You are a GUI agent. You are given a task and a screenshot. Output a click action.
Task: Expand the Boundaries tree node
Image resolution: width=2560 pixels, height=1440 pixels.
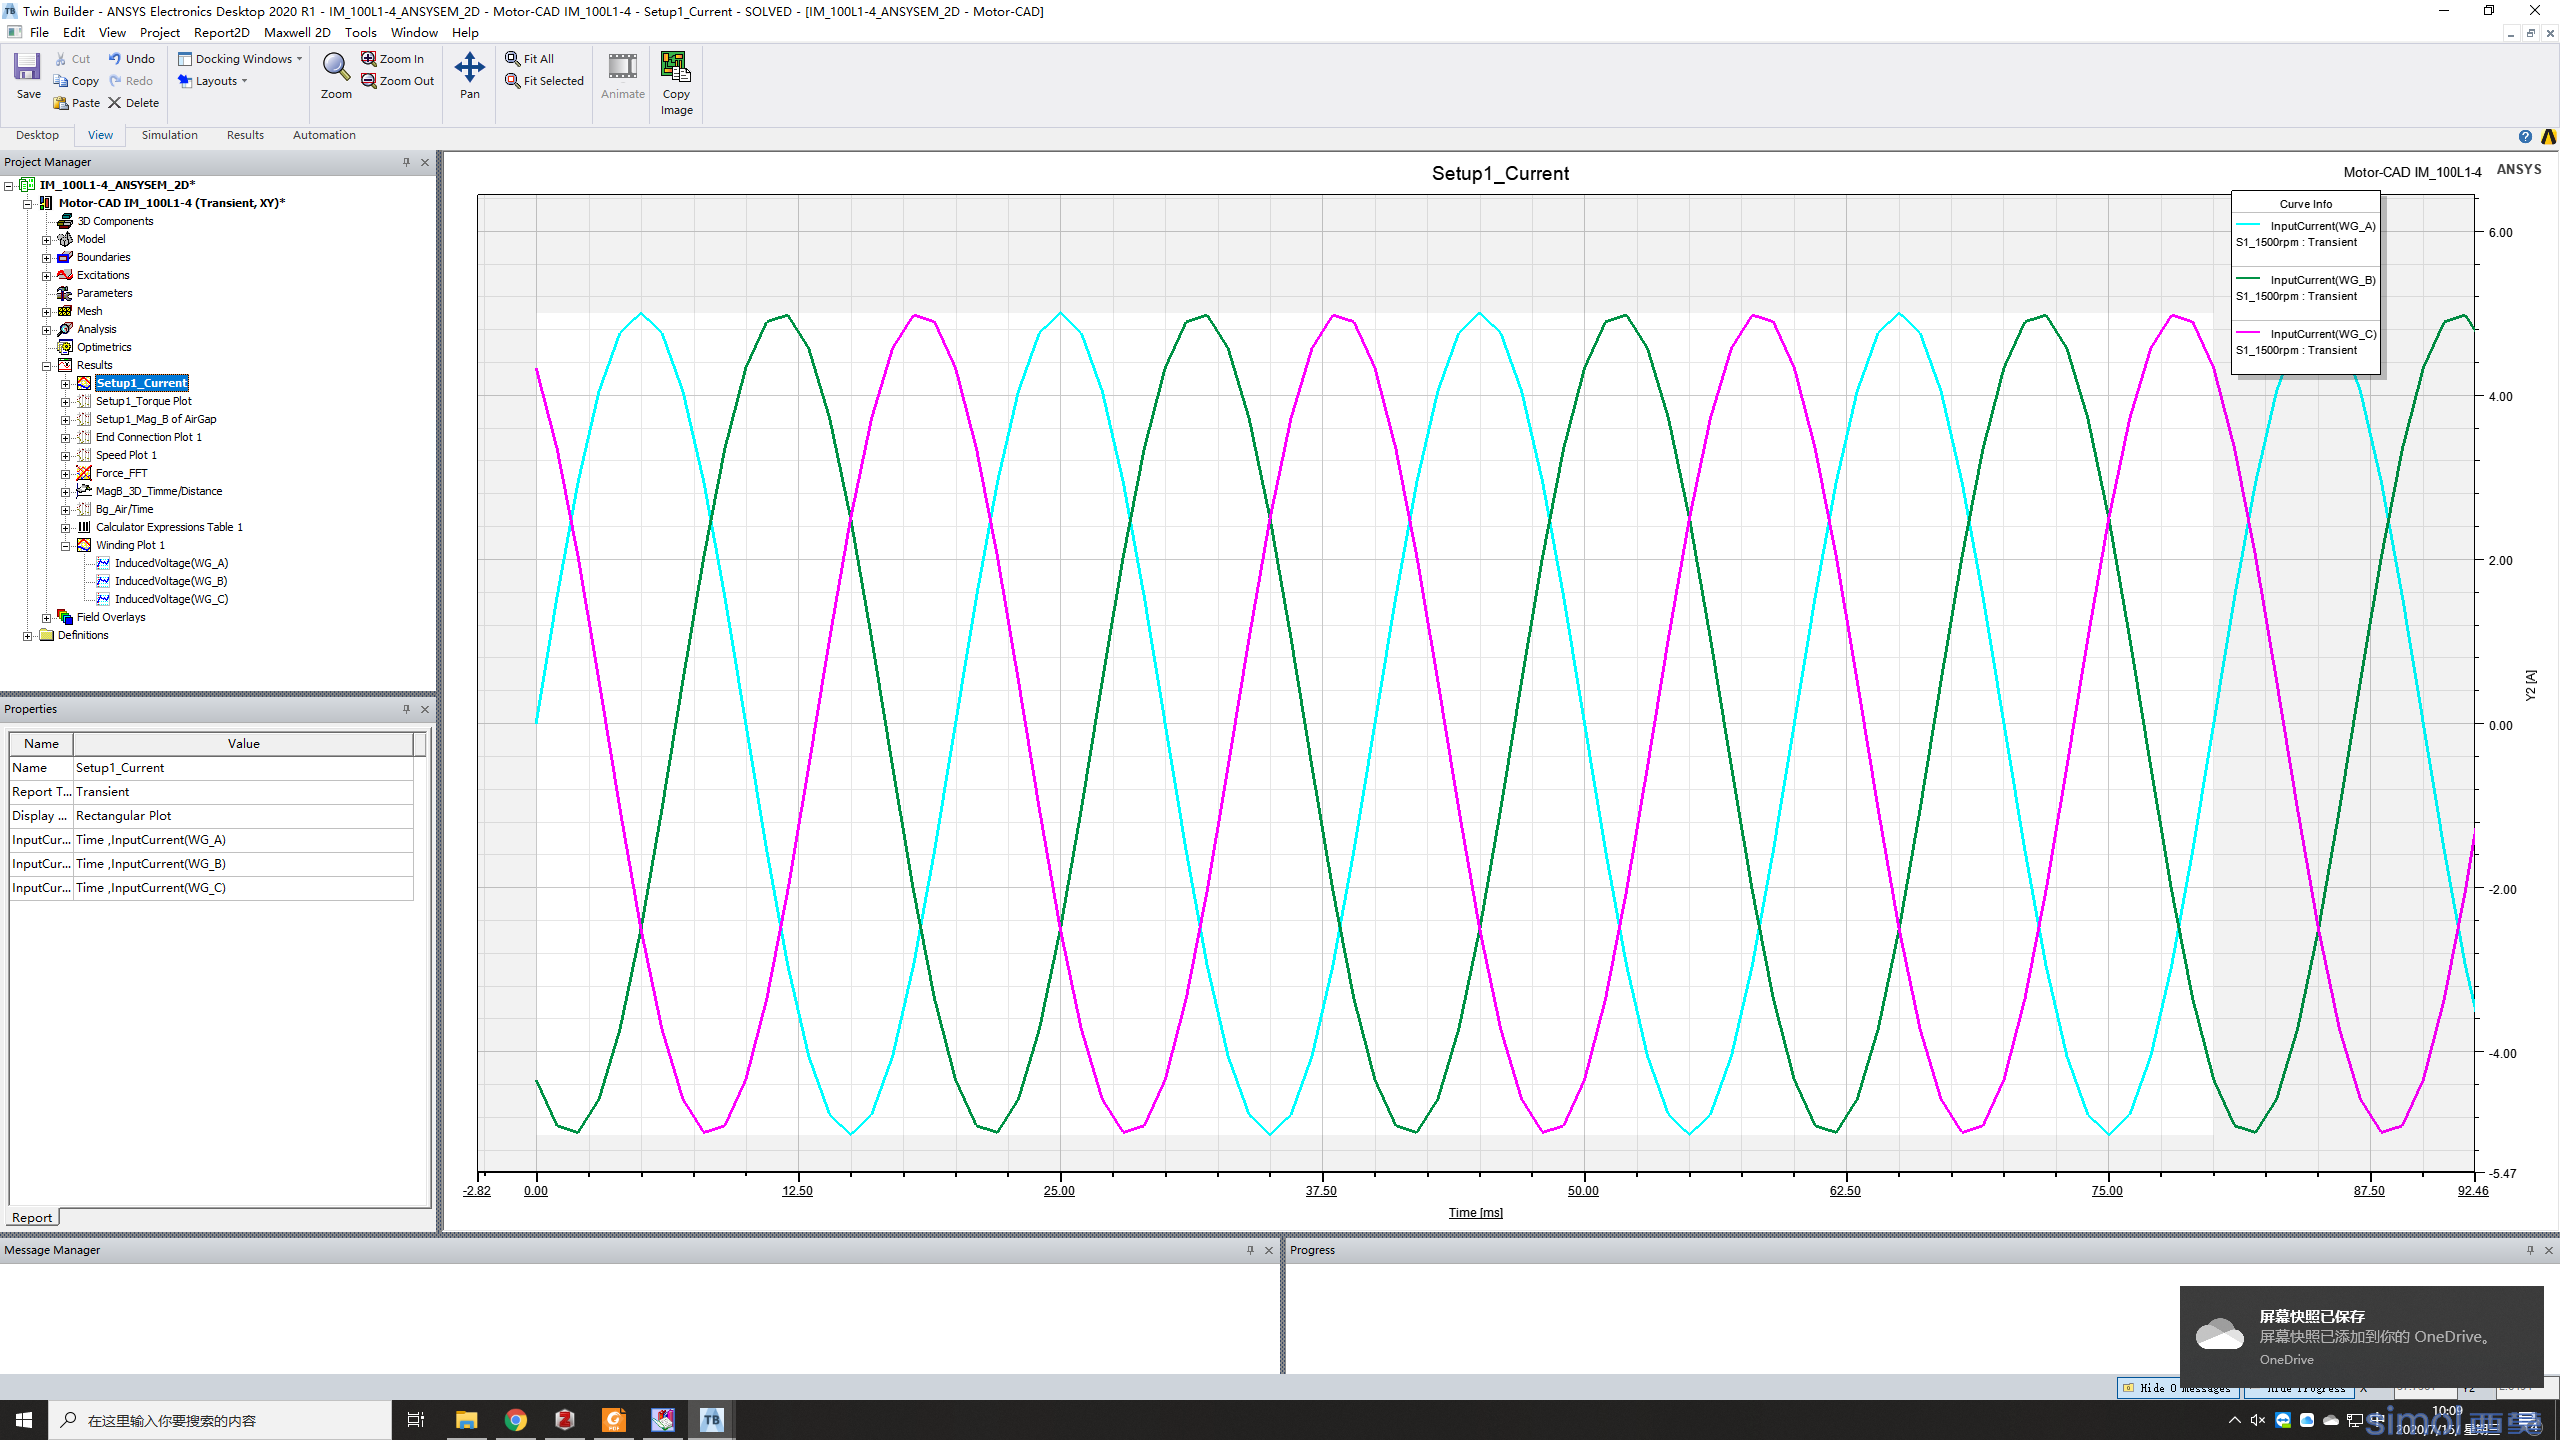[x=46, y=258]
